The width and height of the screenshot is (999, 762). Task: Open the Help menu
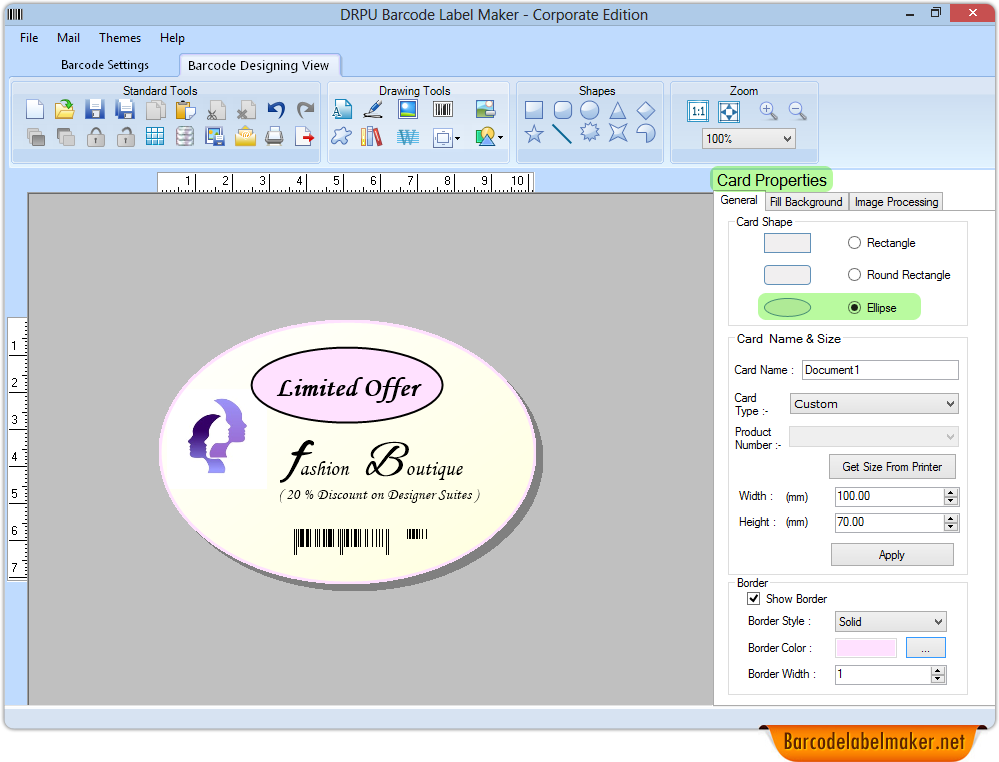click(172, 38)
